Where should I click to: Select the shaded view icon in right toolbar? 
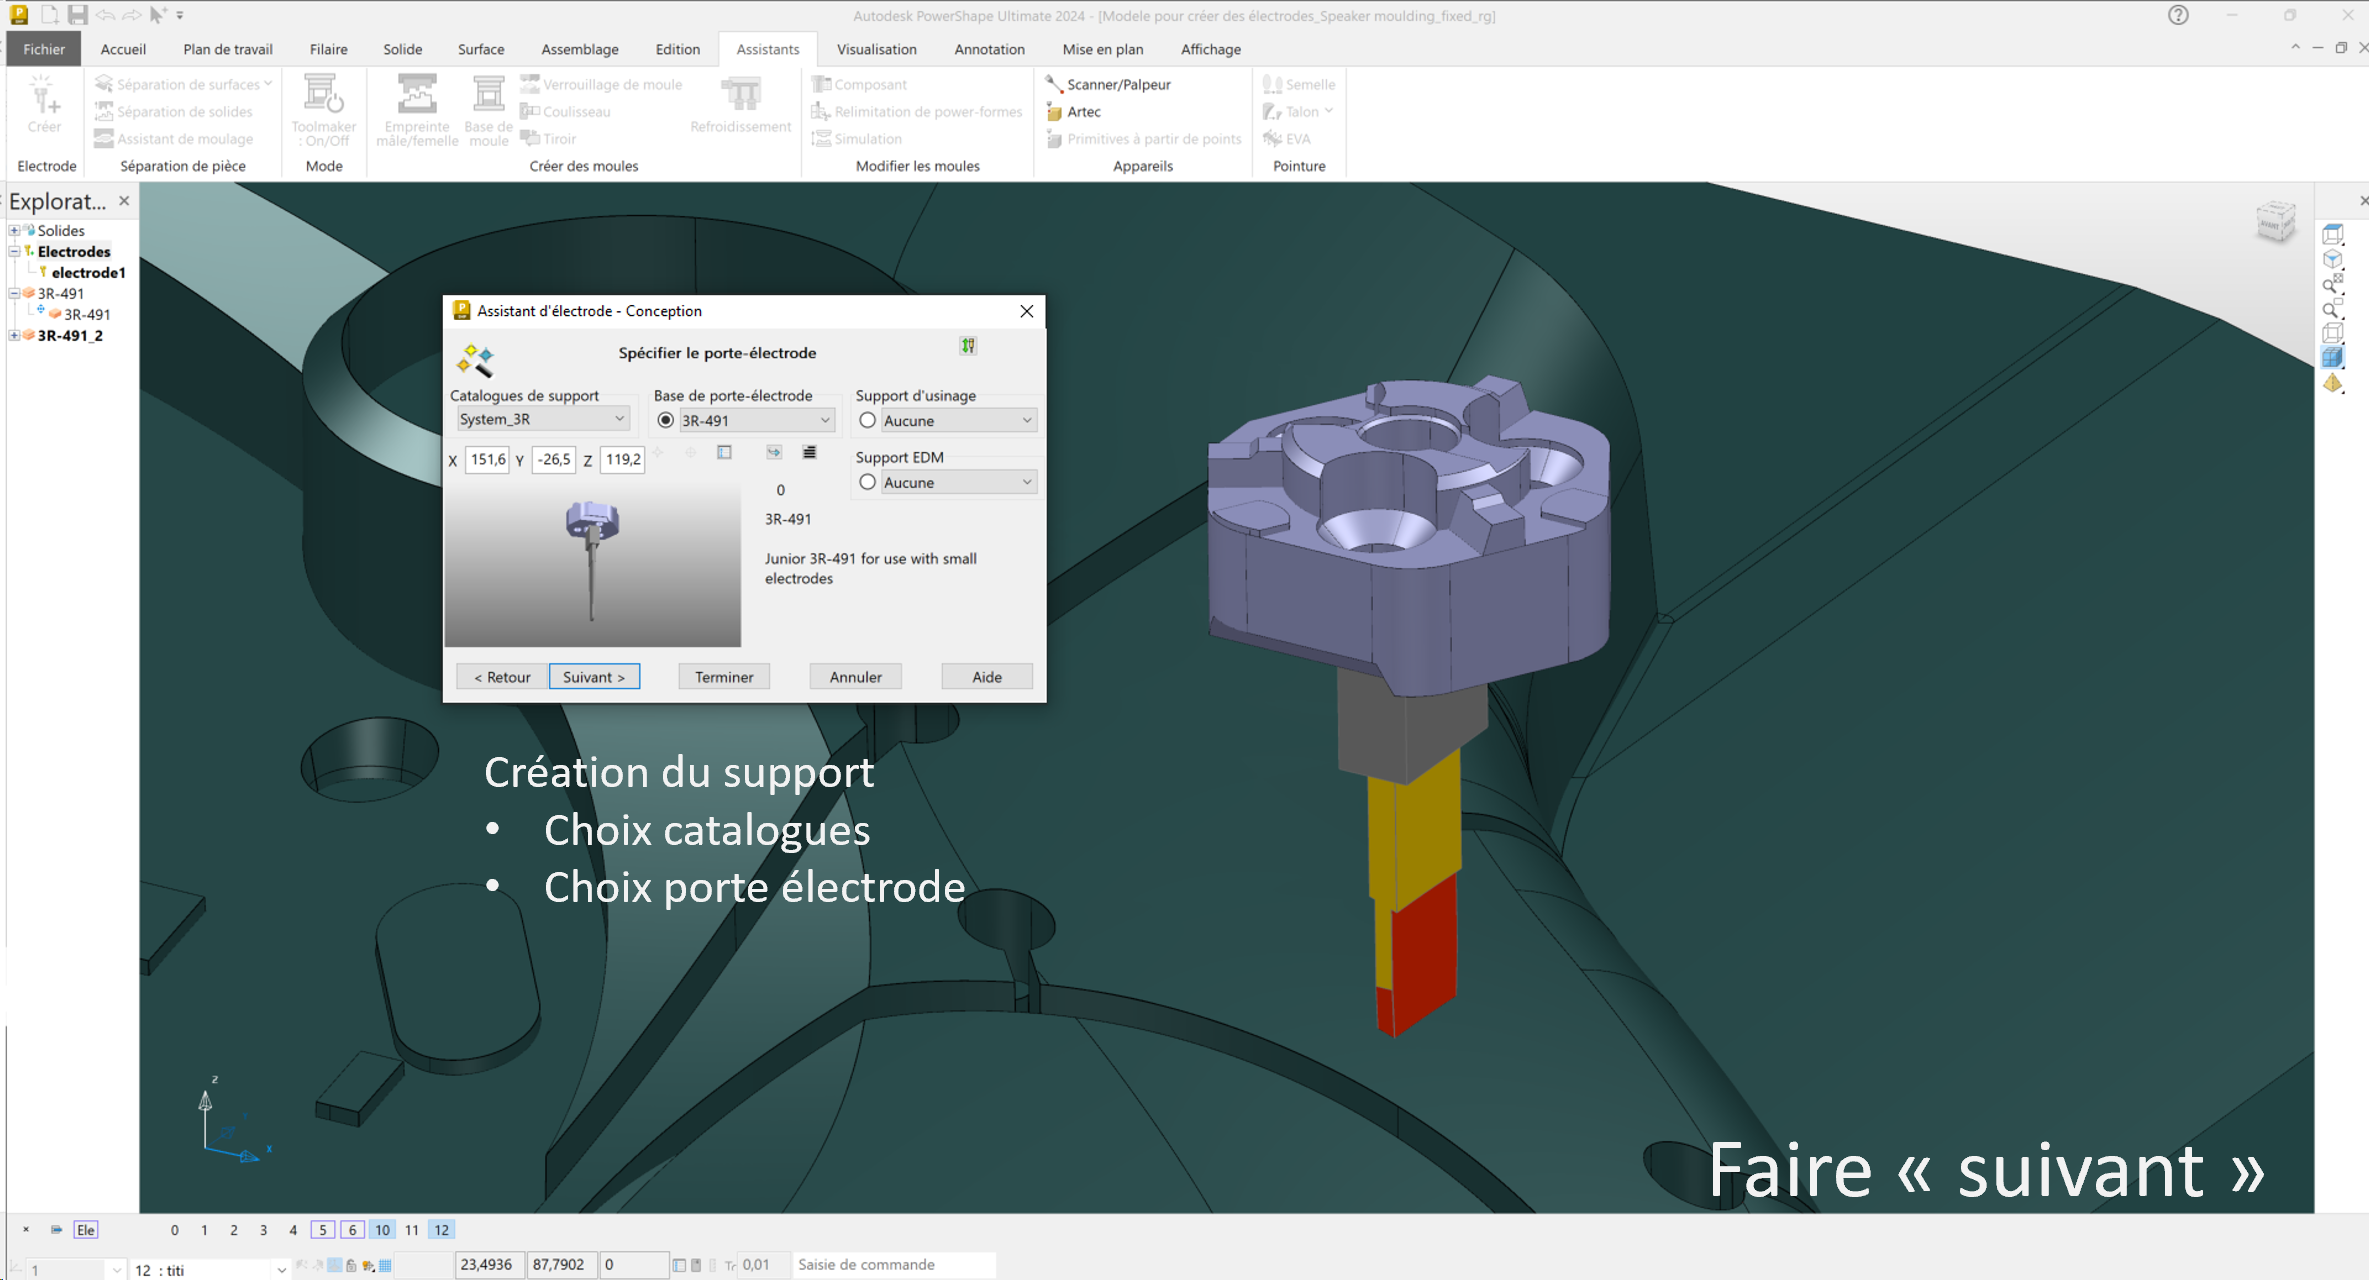[2332, 358]
